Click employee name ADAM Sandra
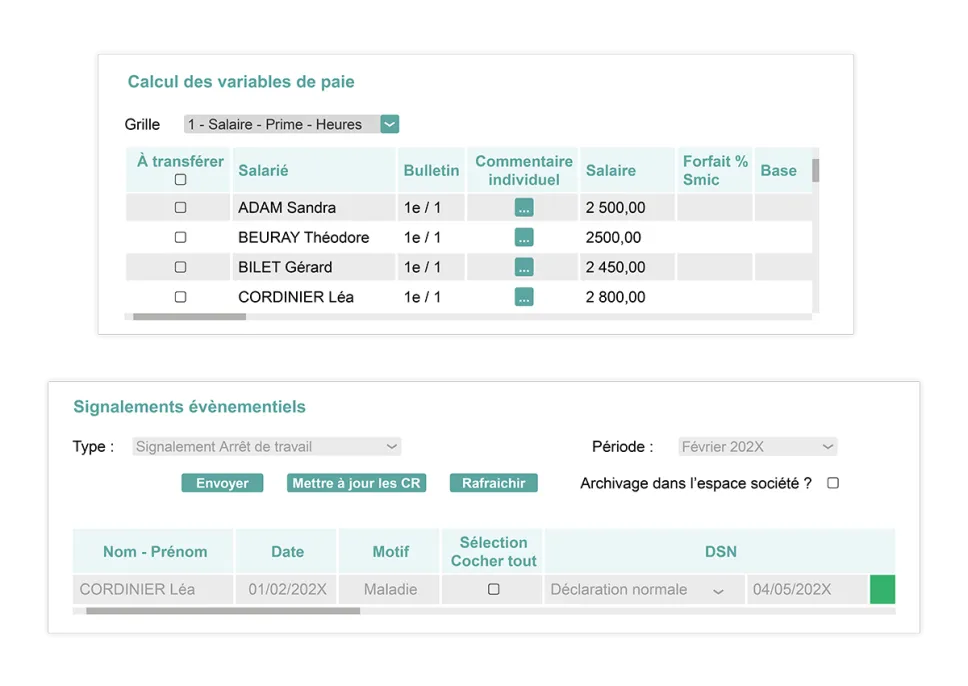The height and width of the screenshot is (686, 968). pyautogui.click(x=287, y=207)
